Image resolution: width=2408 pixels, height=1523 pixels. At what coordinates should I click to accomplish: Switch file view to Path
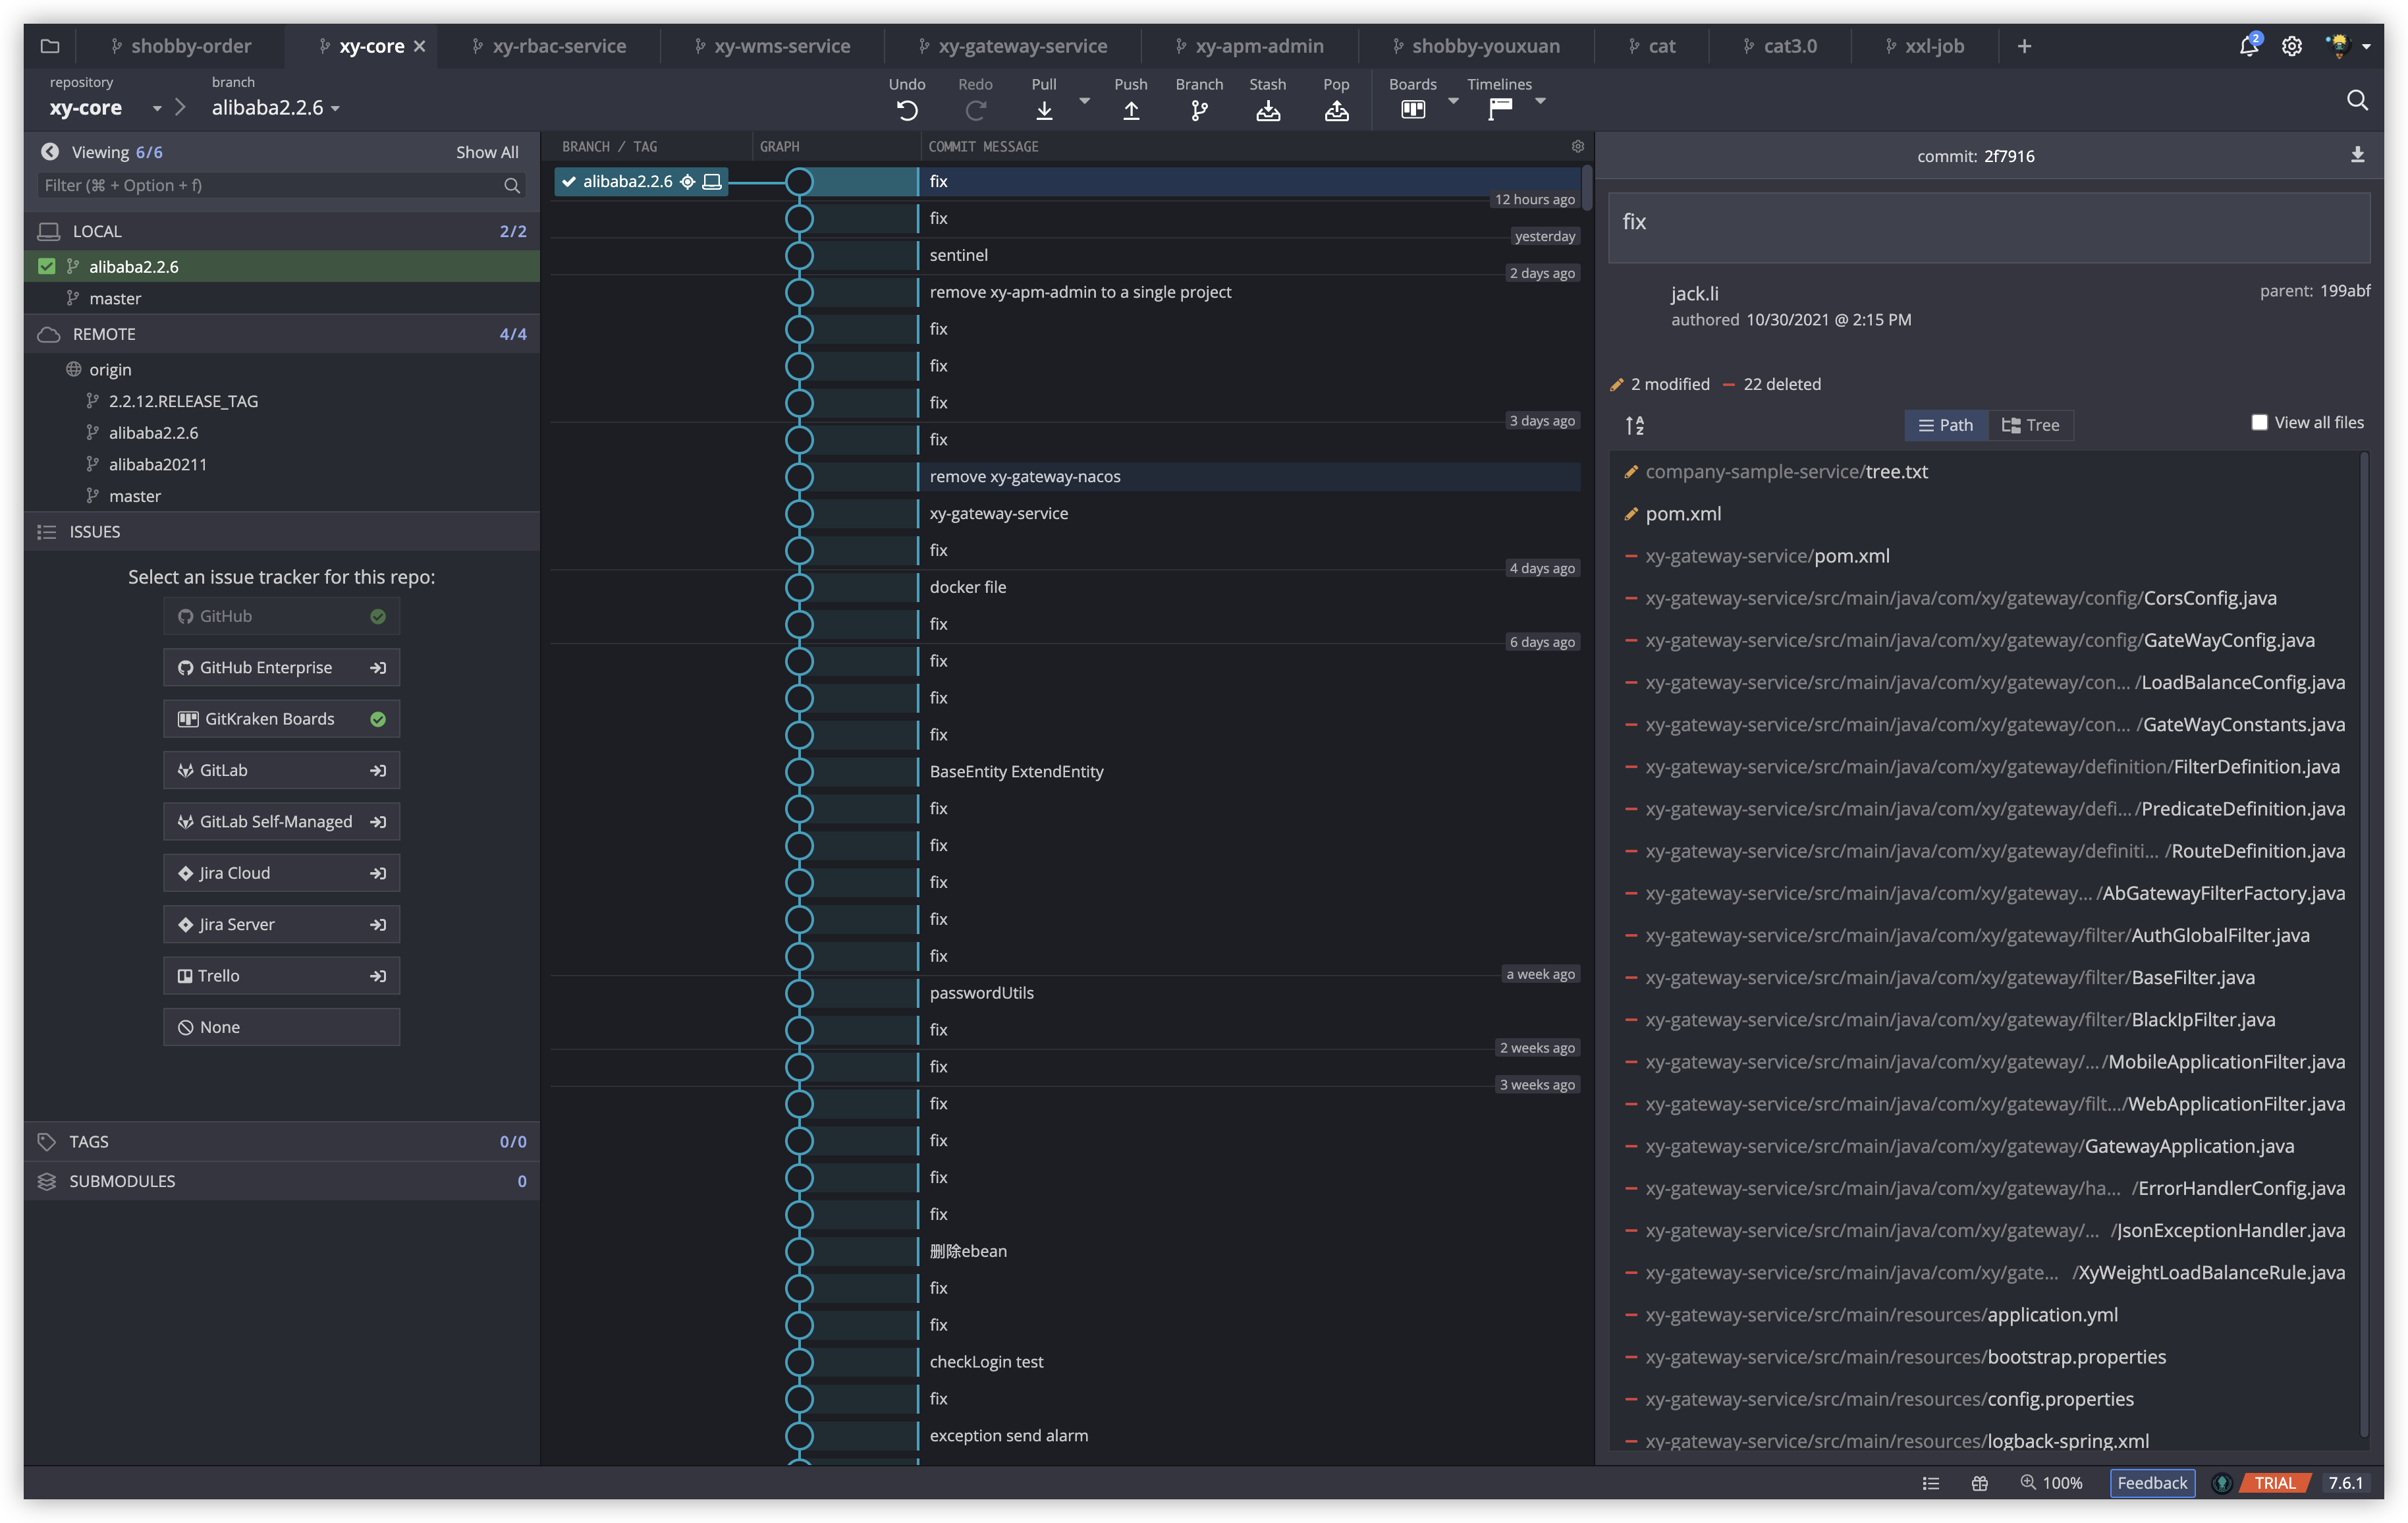[x=1945, y=425]
